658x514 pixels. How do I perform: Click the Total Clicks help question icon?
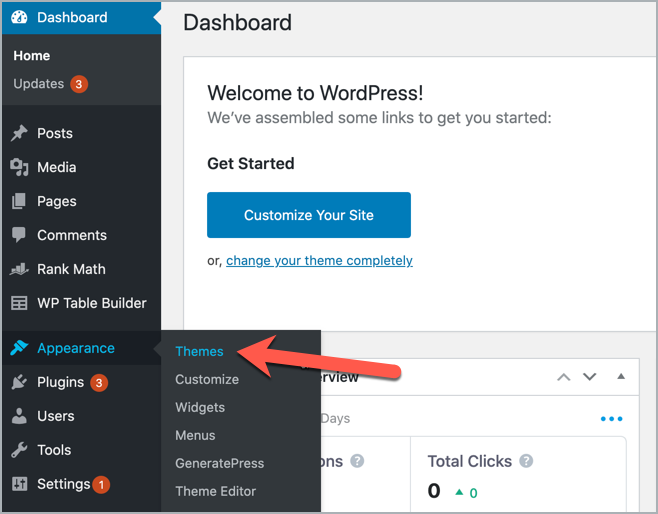pyautogui.click(x=526, y=461)
